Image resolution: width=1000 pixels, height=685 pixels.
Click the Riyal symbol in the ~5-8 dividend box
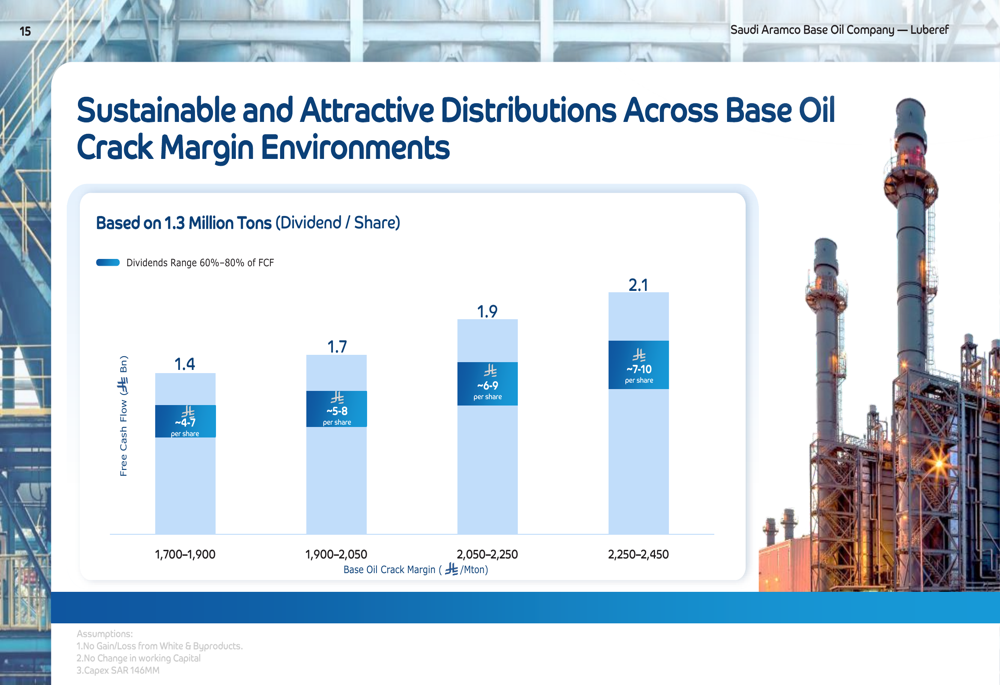click(x=337, y=399)
